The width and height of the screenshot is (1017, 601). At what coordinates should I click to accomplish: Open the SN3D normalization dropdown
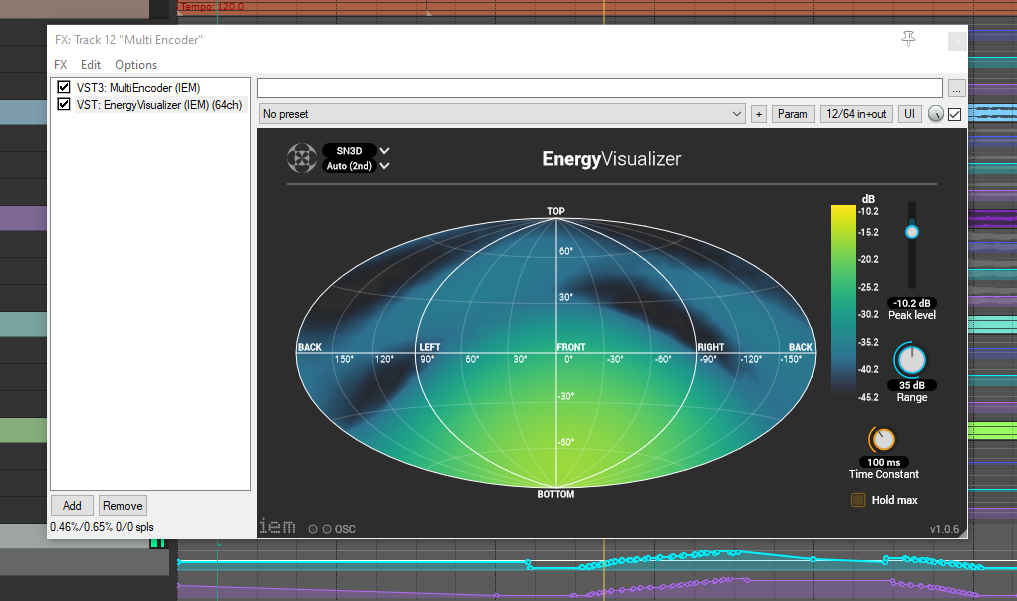click(x=355, y=150)
